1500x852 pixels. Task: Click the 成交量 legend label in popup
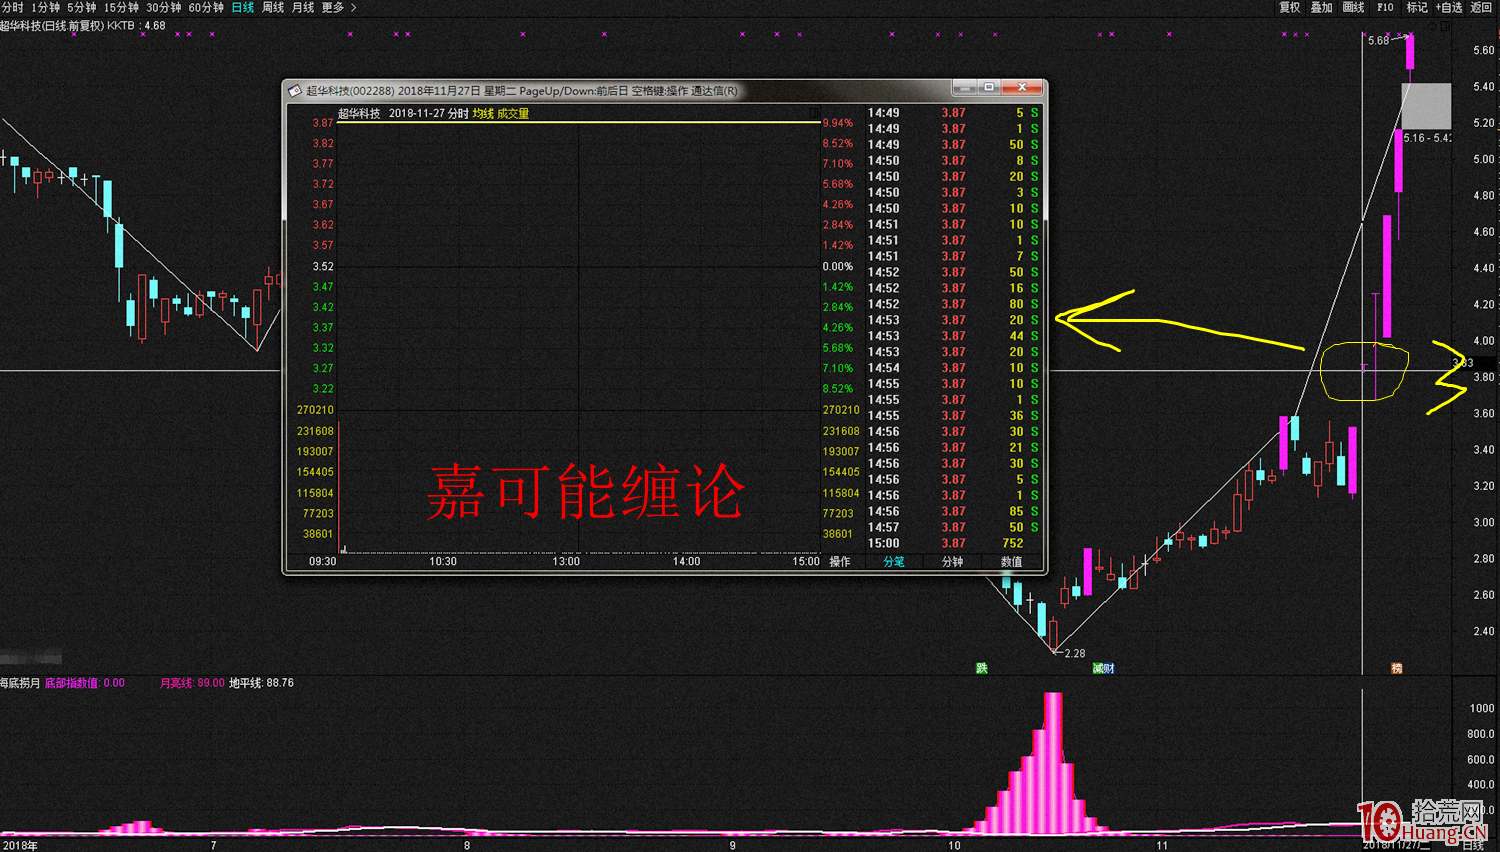coord(513,114)
